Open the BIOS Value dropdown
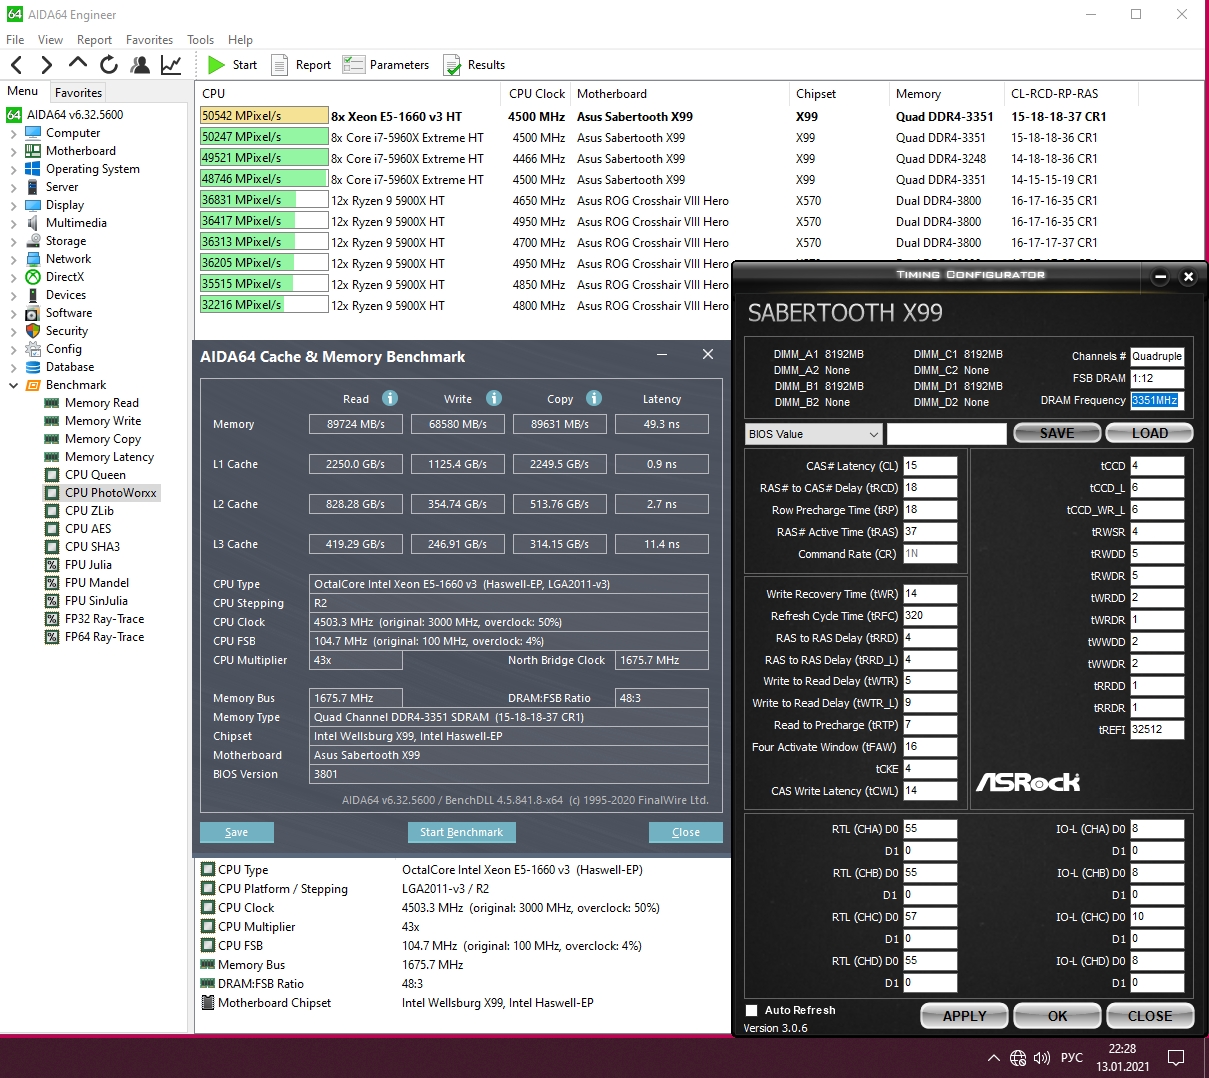 pyautogui.click(x=814, y=434)
